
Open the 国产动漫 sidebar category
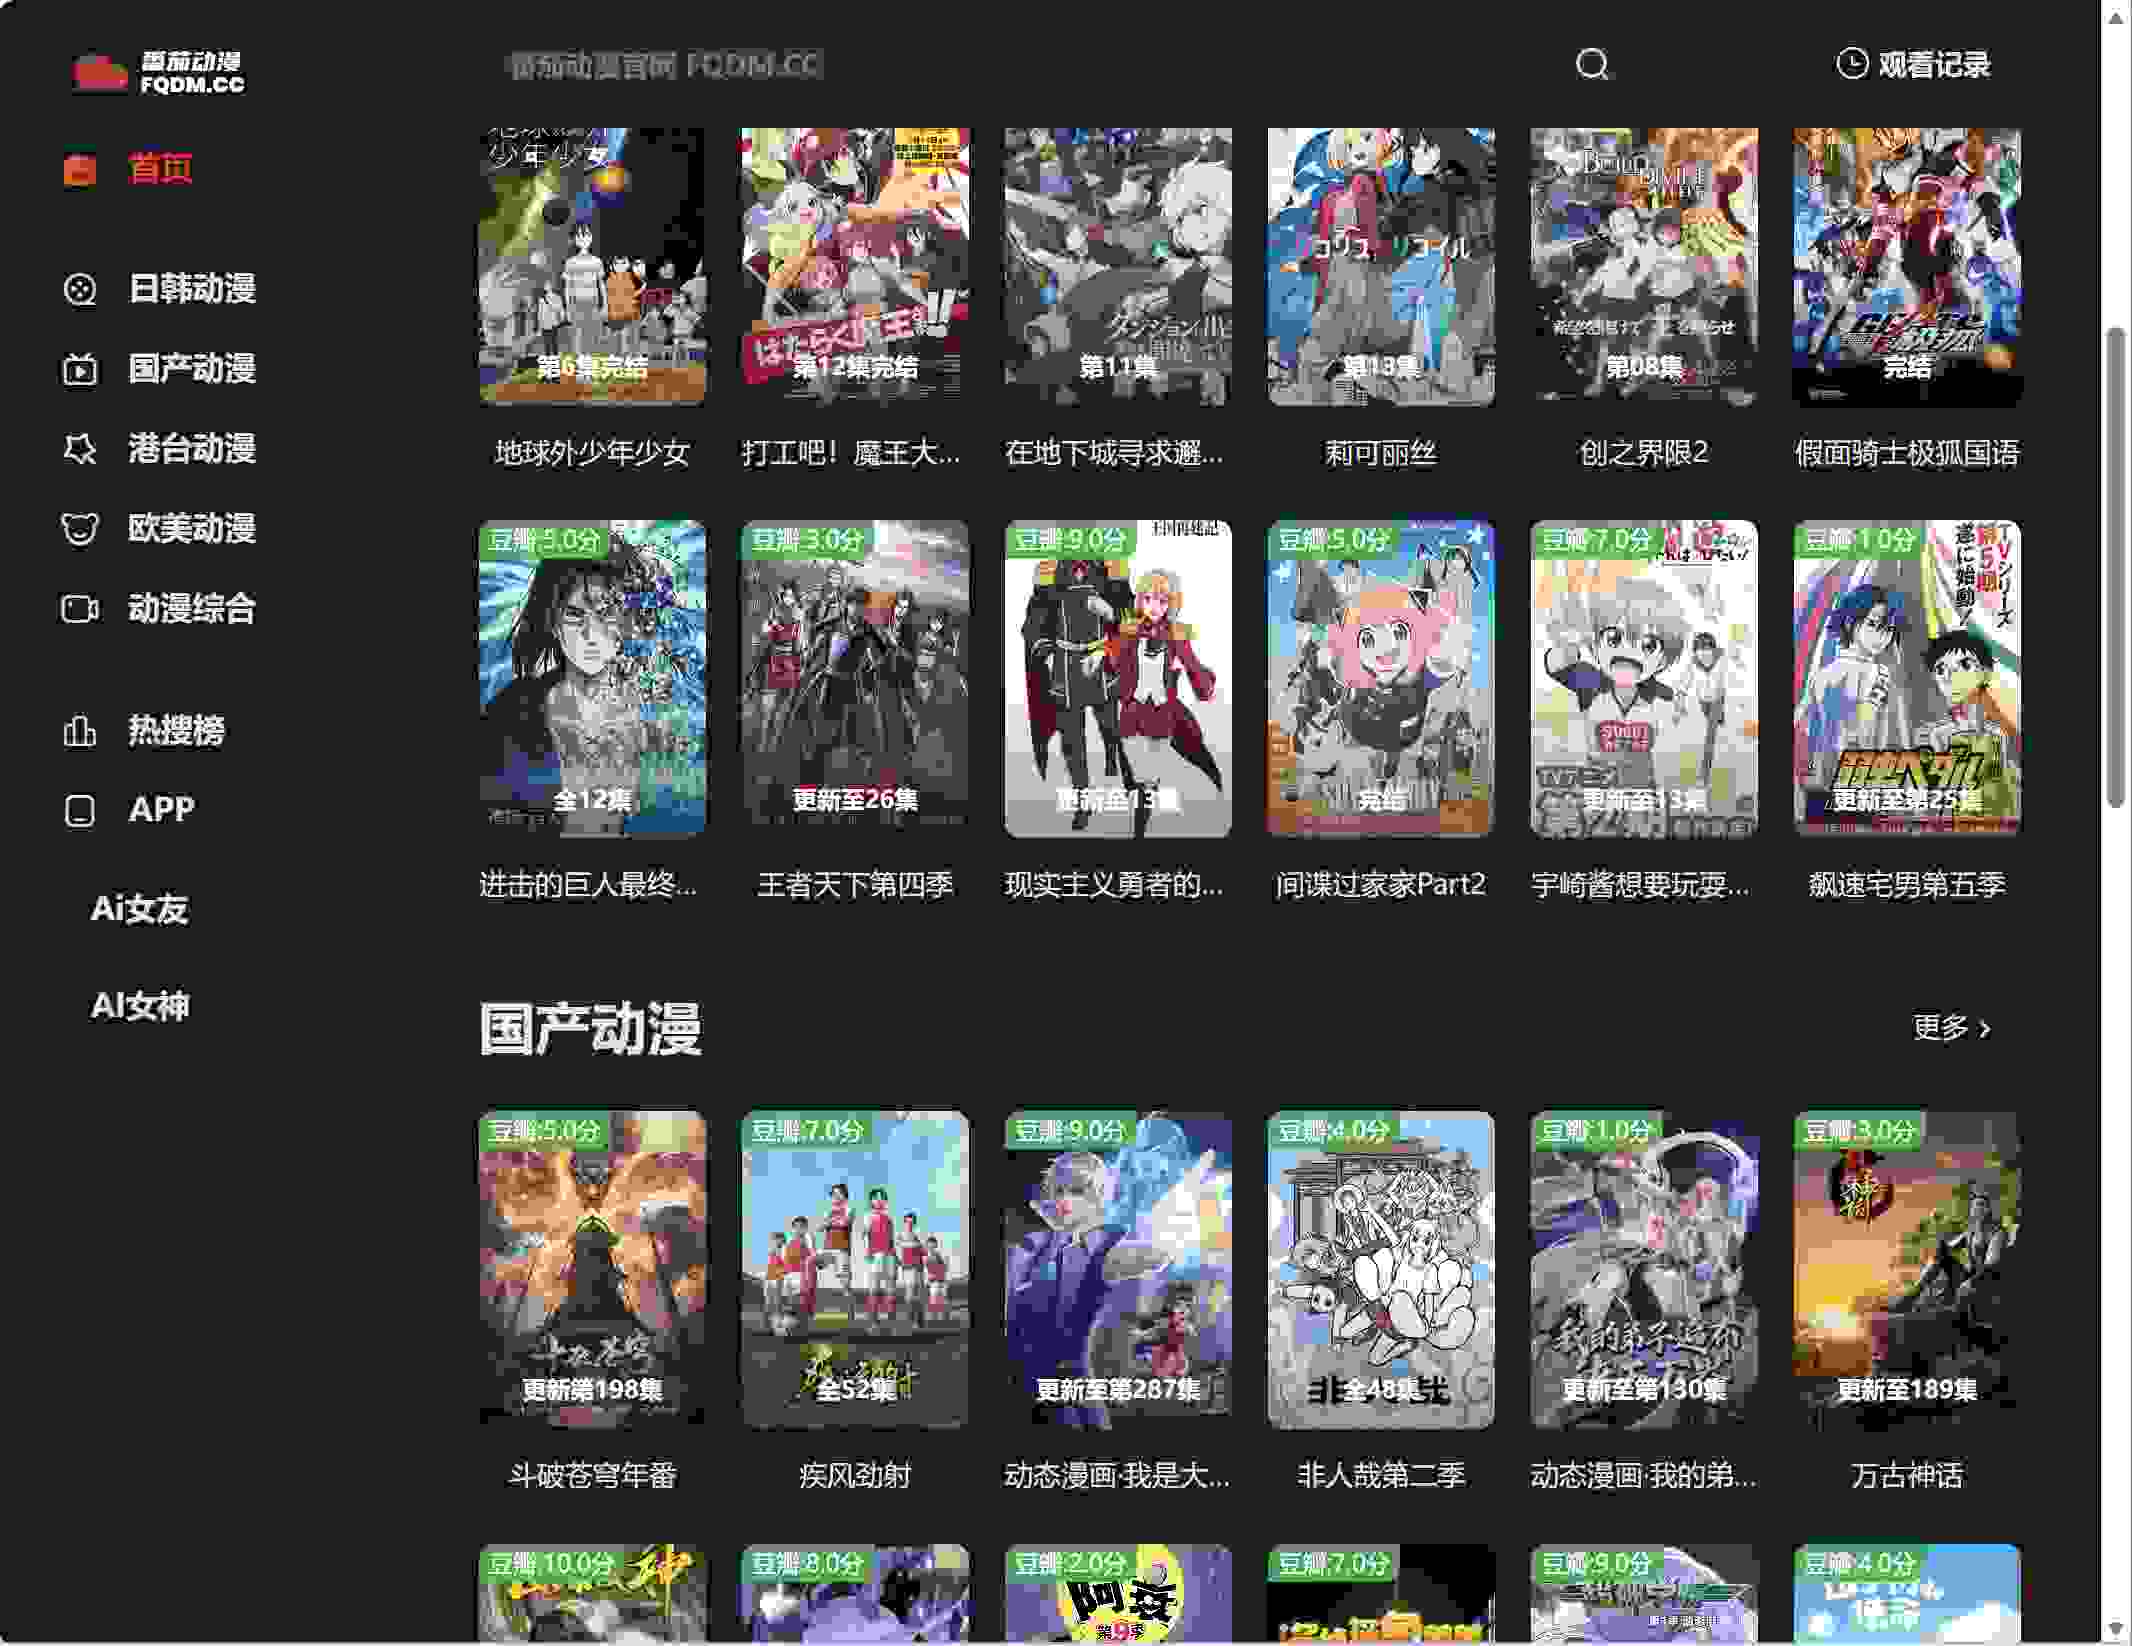click(192, 369)
